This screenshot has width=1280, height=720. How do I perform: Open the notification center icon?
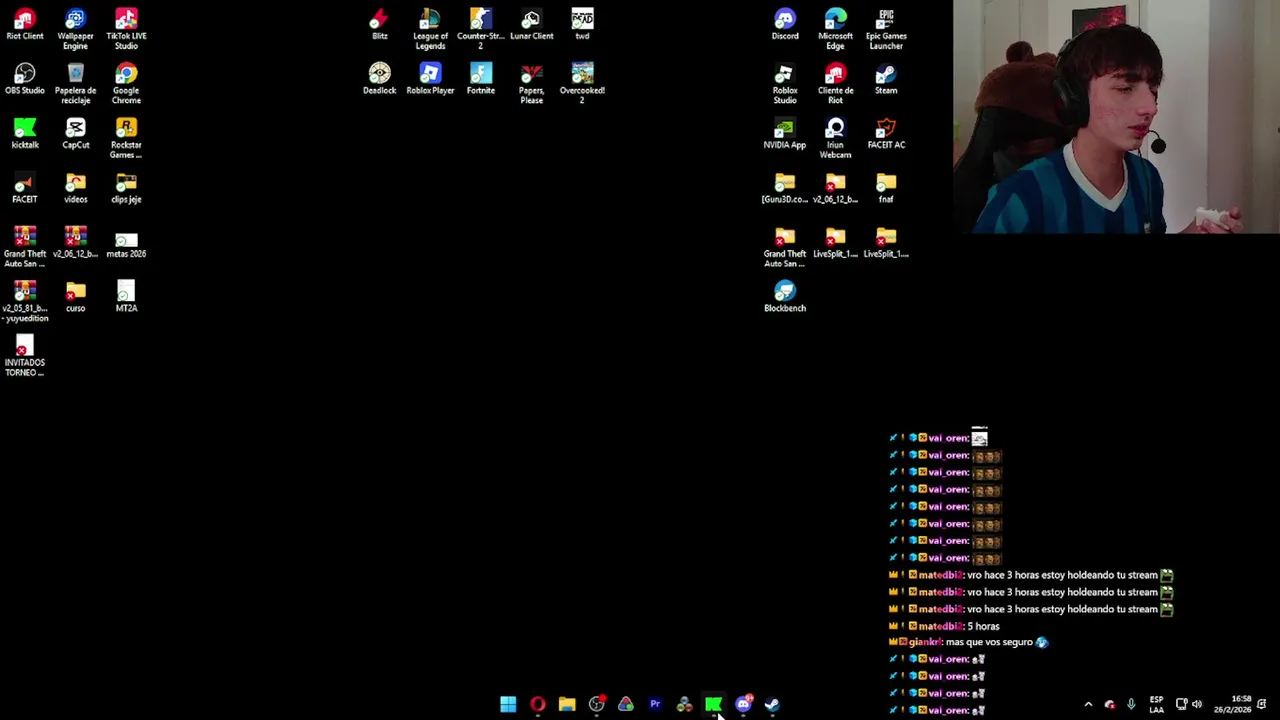click(1262, 704)
